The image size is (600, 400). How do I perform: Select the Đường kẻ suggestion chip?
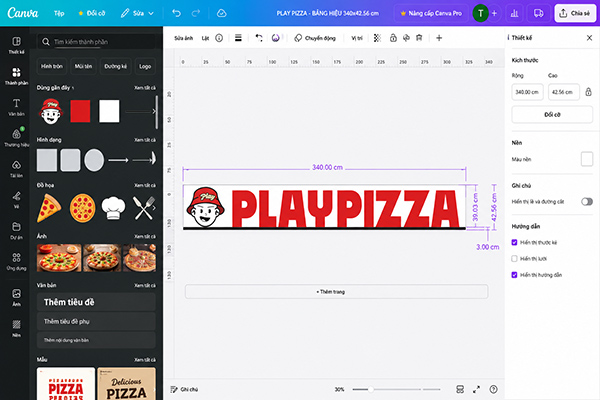[x=116, y=66]
